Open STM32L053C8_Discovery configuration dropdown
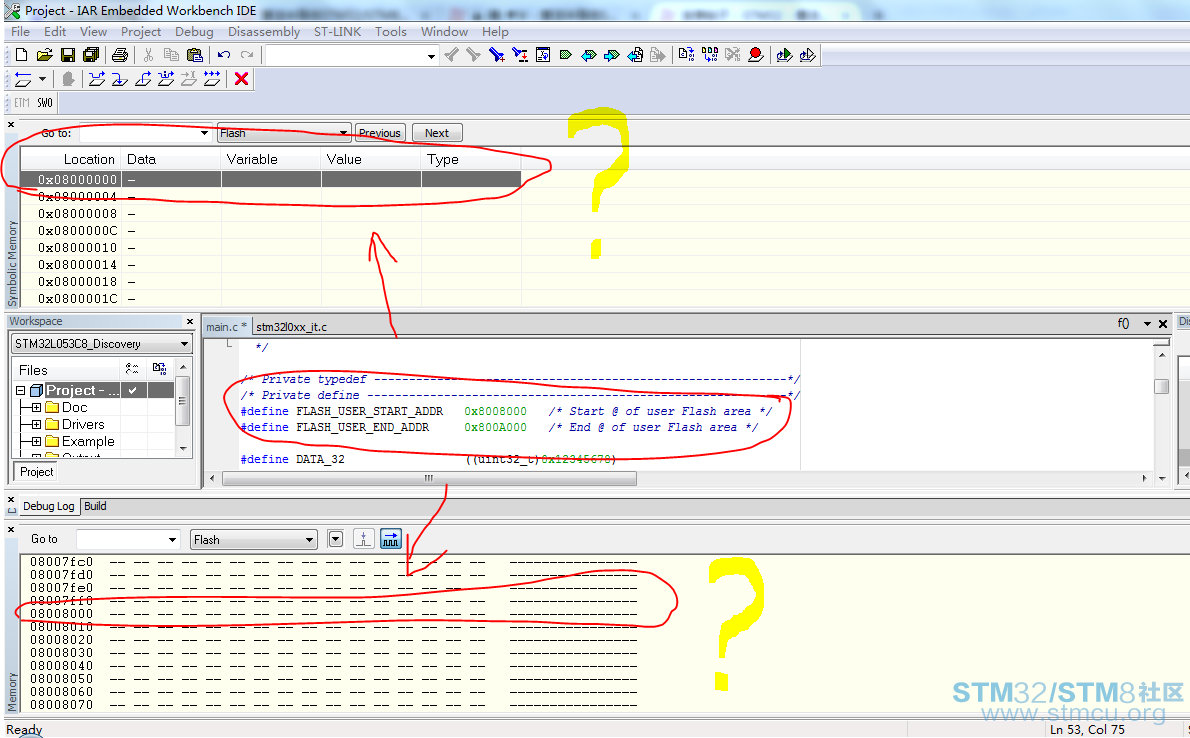 [184, 344]
